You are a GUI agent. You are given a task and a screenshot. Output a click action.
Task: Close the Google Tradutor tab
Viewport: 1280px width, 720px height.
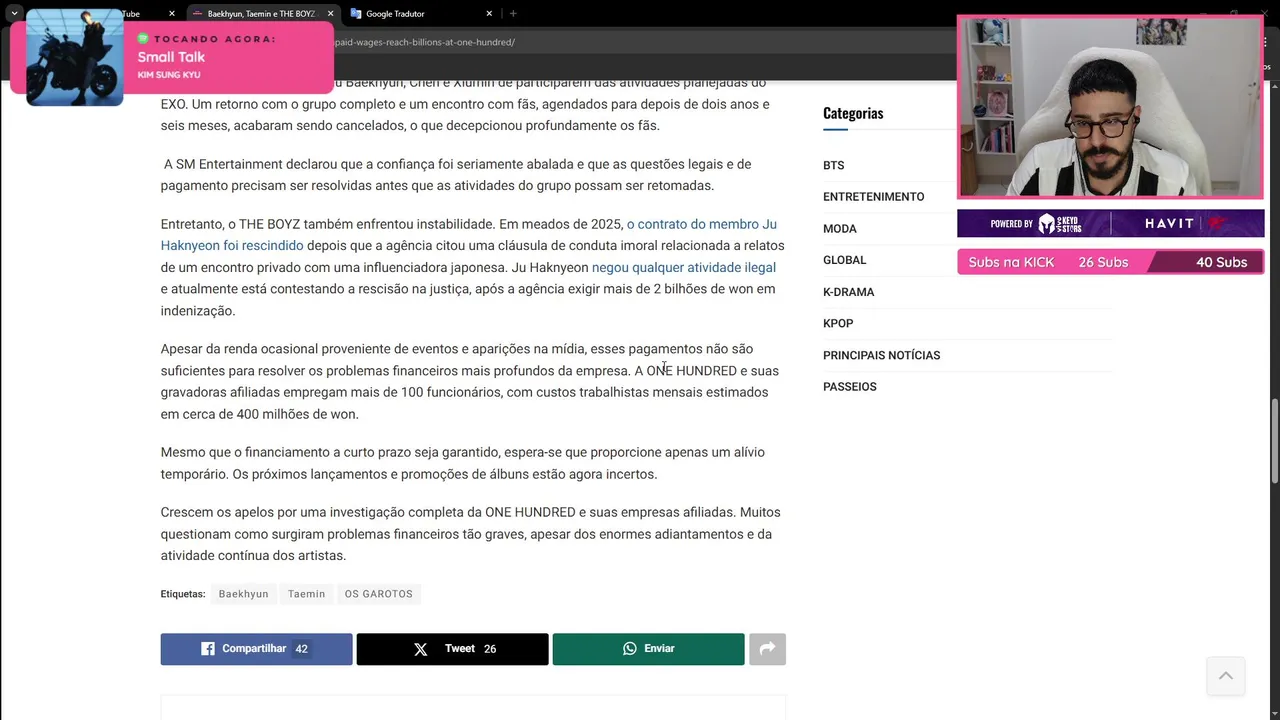pyautogui.click(x=489, y=14)
